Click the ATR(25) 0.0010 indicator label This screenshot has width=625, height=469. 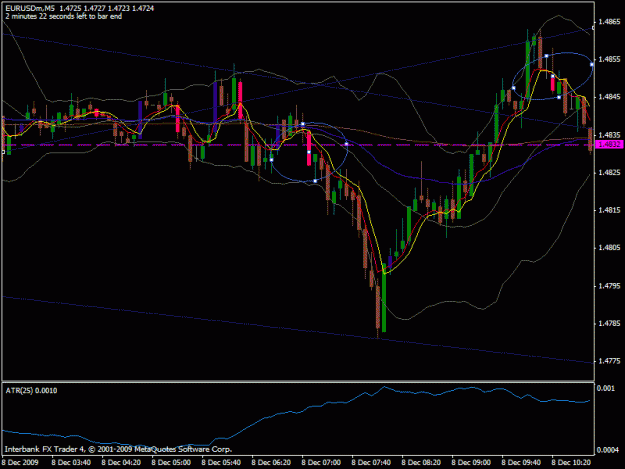pyautogui.click(x=31, y=391)
